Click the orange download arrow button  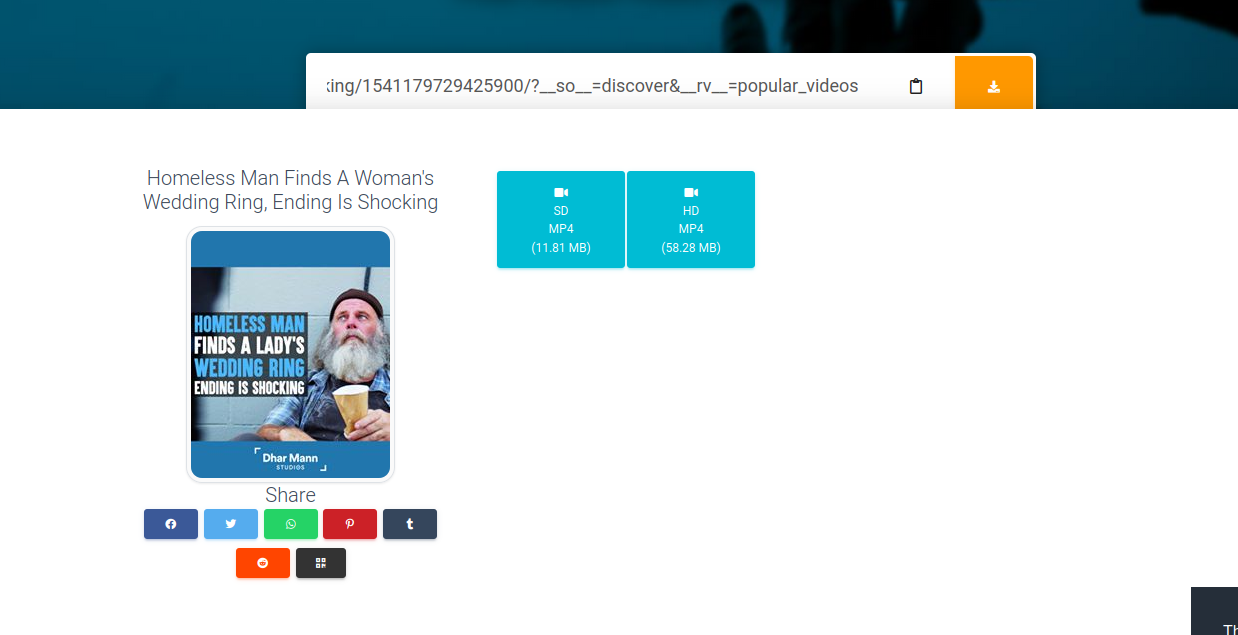(993, 84)
